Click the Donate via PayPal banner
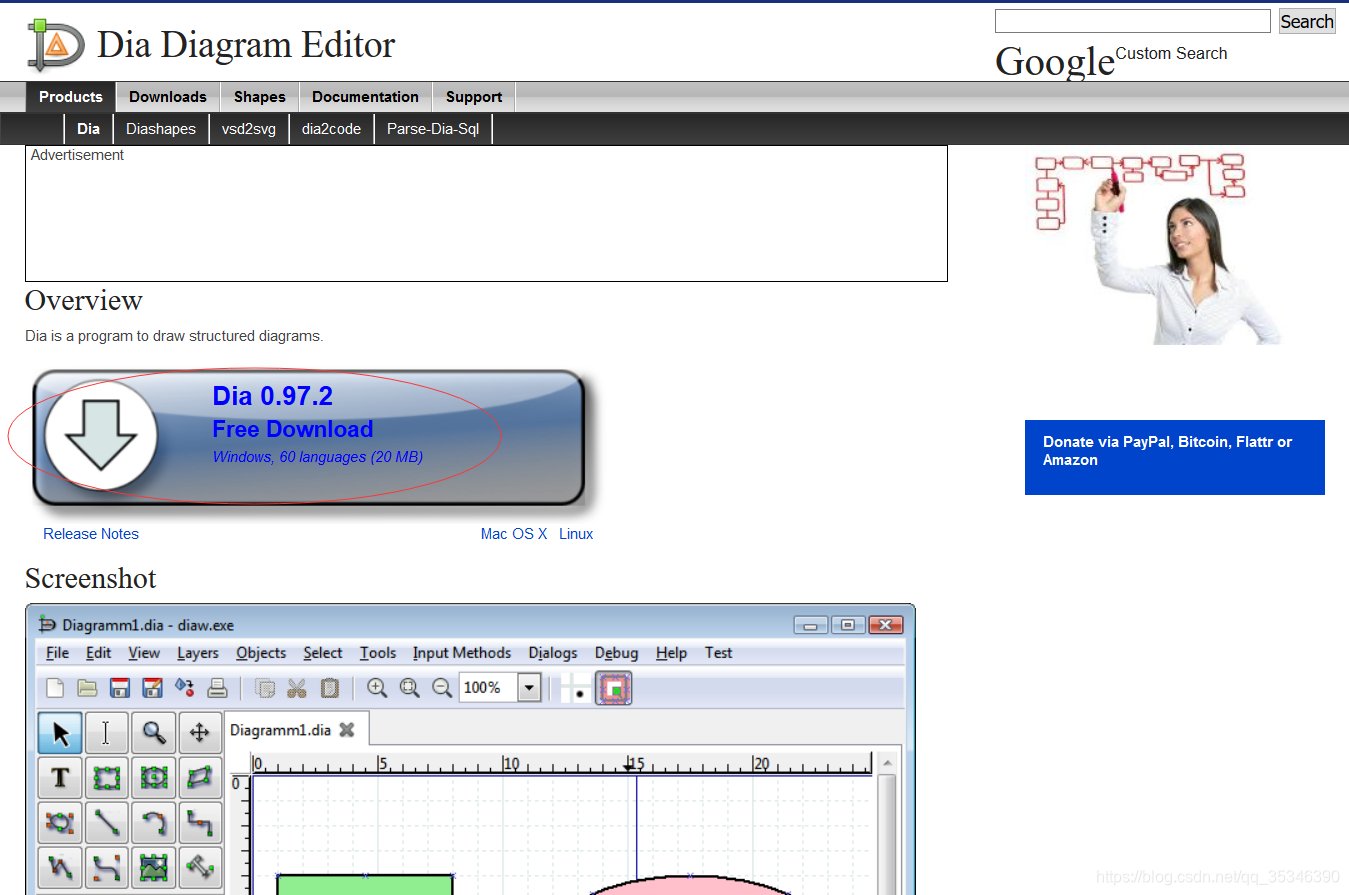The height and width of the screenshot is (895, 1349). [x=1175, y=457]
